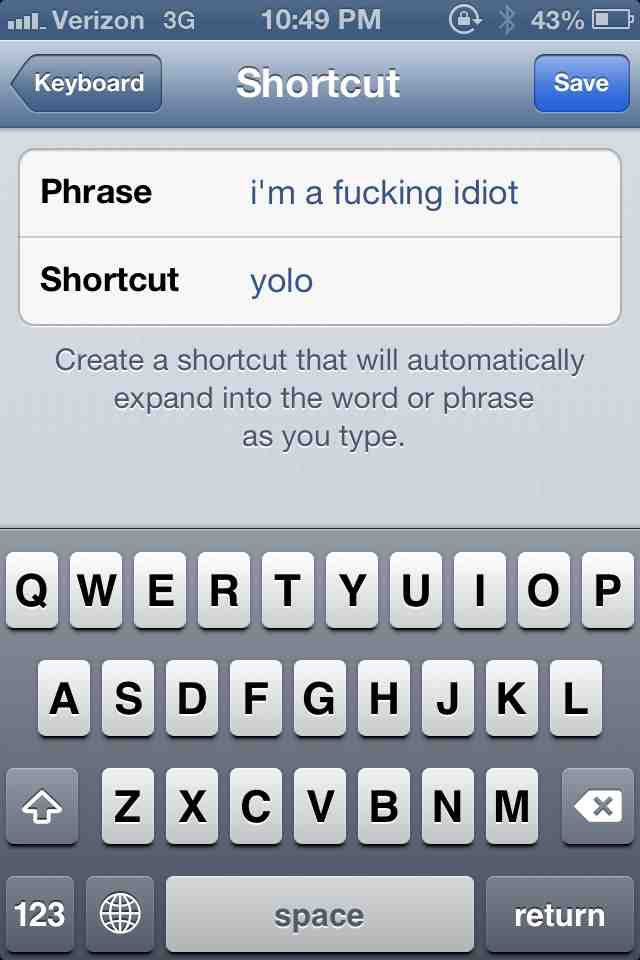
Task: Tap the M key on keyboard
Action: pyautogui.click(x=512, y=806)
